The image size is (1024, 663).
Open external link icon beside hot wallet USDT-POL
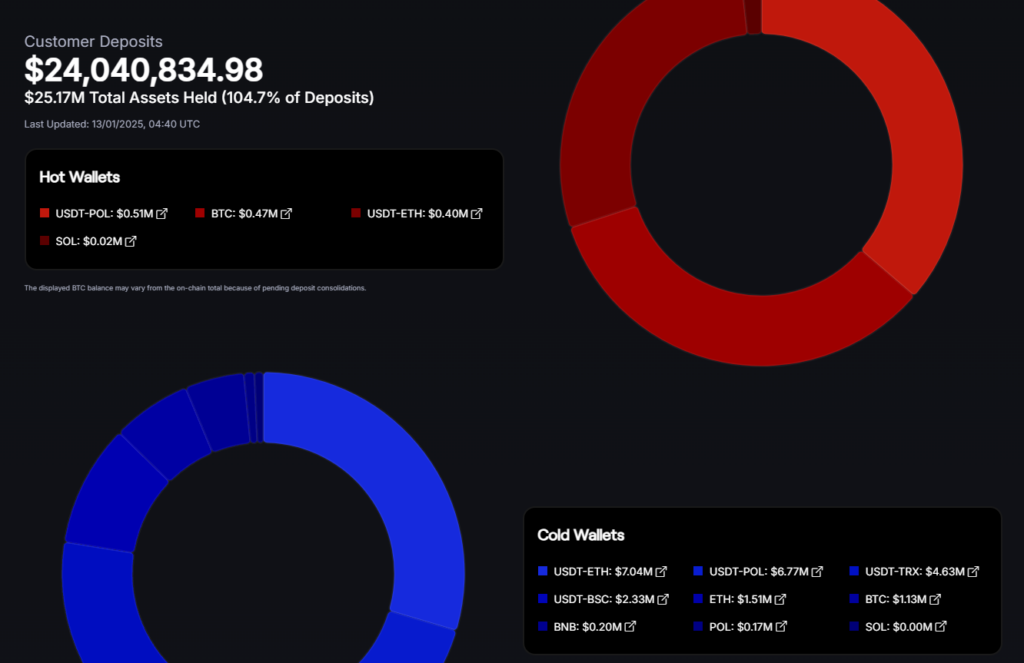point(162,214)
